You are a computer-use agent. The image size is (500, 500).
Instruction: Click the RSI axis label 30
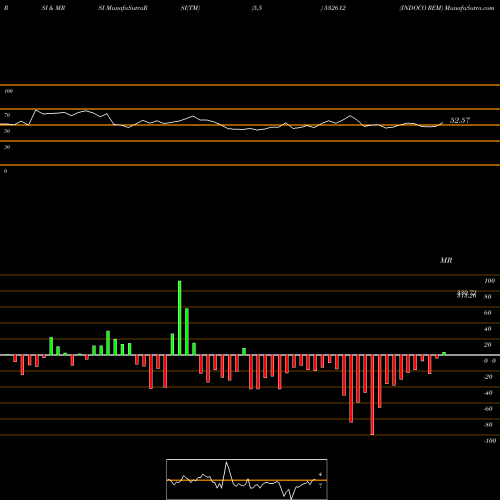tap(7, 147)
